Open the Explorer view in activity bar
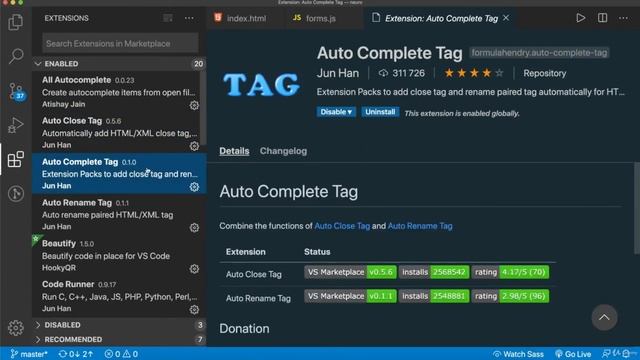The image size is (640, 360). point(16,22)
